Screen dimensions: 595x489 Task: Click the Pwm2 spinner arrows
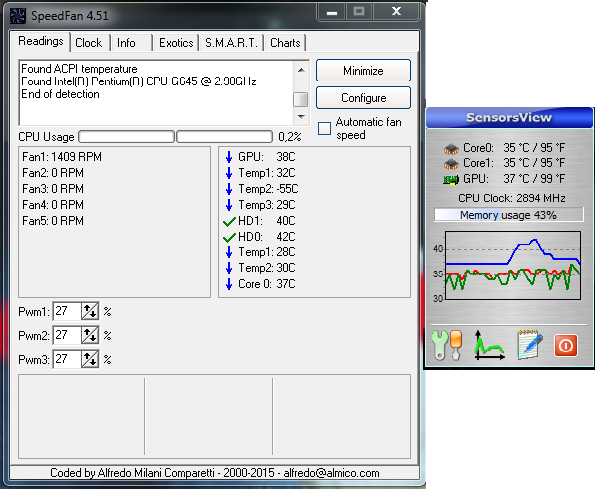pos(90,335)
